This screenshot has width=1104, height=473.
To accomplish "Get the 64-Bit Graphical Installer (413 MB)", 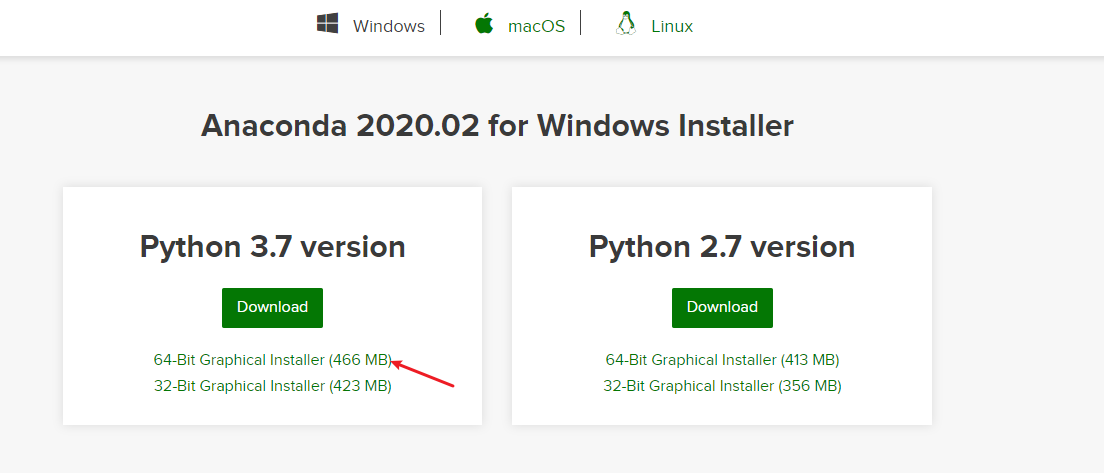I will point(722,359).
